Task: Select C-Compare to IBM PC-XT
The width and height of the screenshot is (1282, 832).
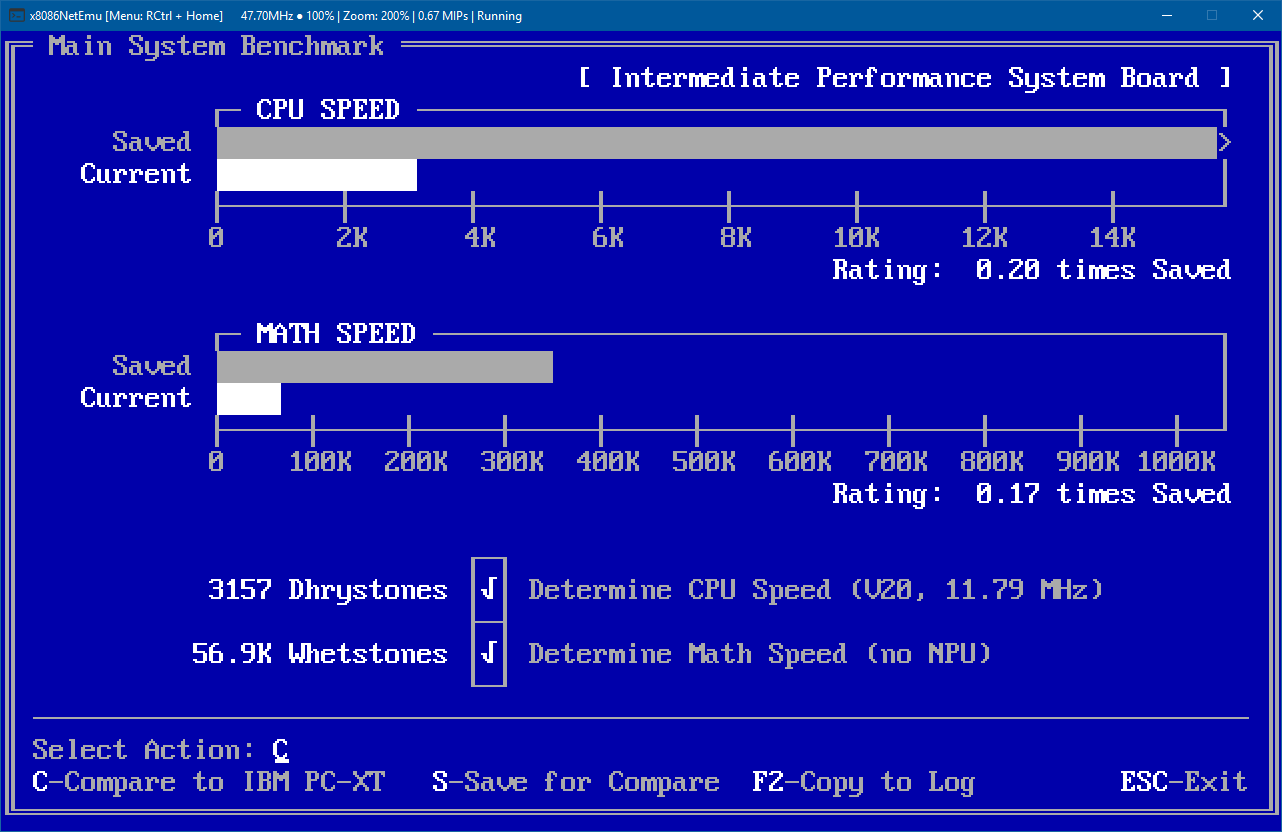Action: tap(208, 782)
